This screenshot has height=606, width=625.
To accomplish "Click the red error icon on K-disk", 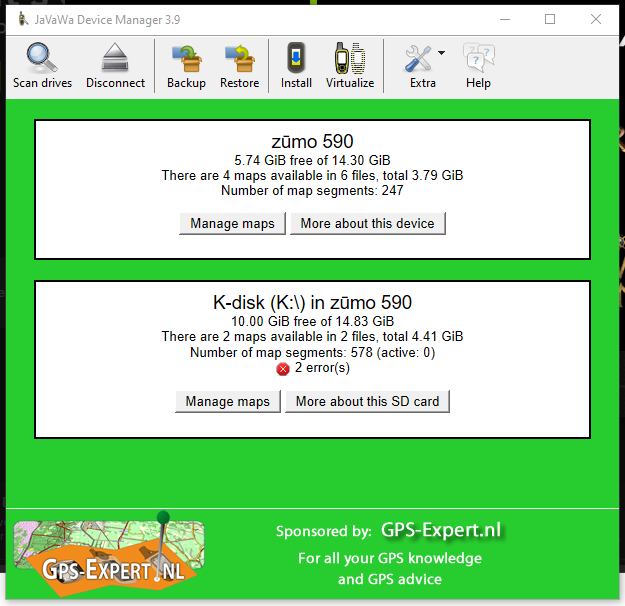I will [x=283, y=369].
